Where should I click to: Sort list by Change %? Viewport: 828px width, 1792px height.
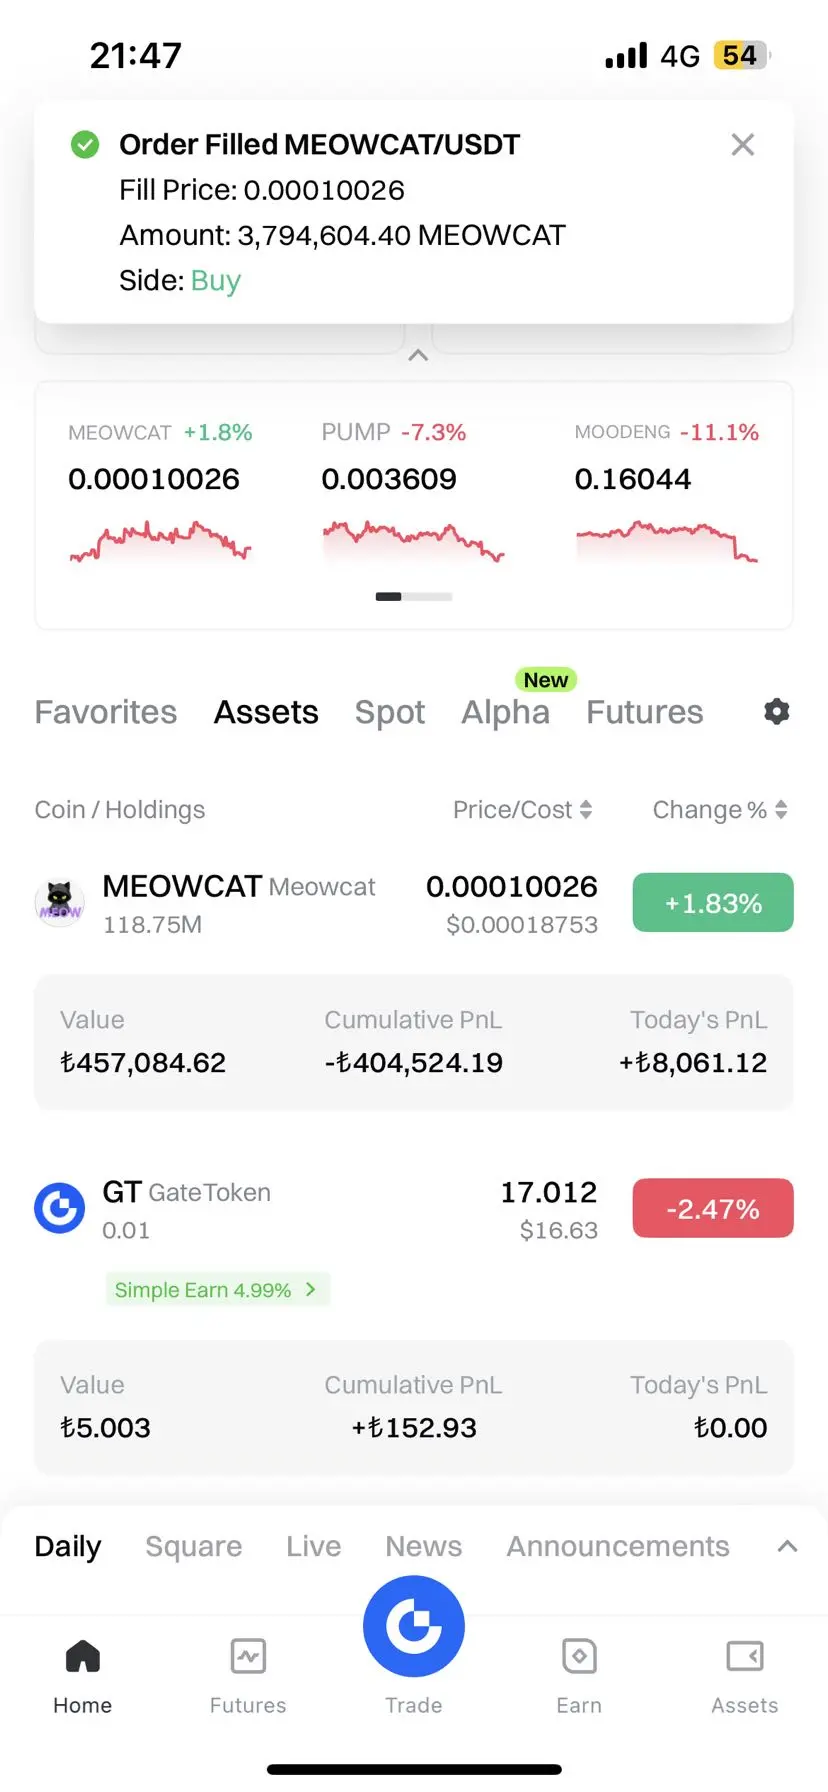720,810
